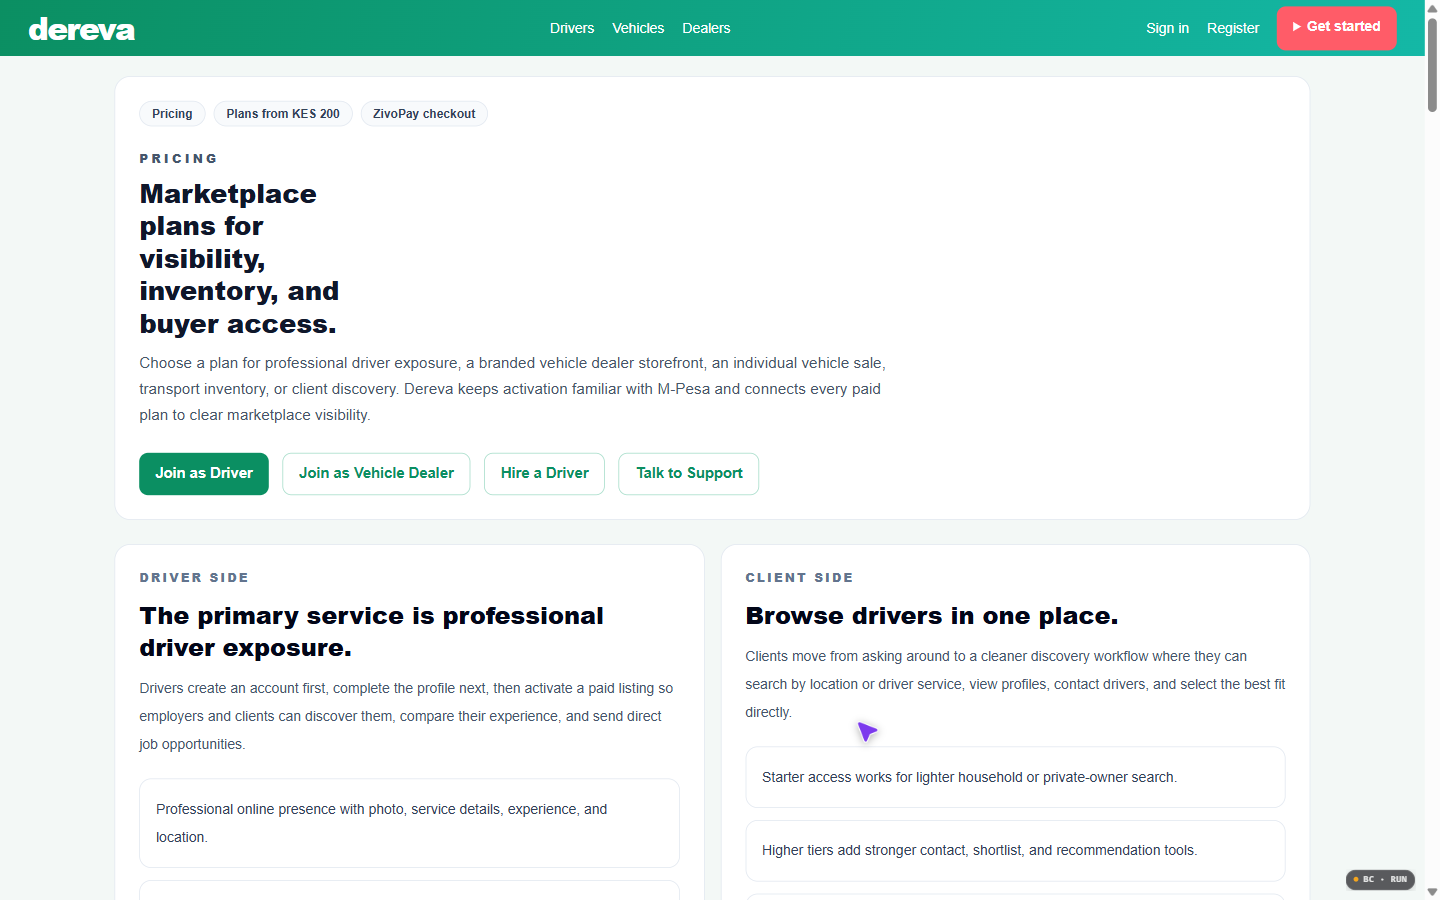Click the Sign in link
The width and height of the screenshot is (1440, 900).
point(1167,28)
